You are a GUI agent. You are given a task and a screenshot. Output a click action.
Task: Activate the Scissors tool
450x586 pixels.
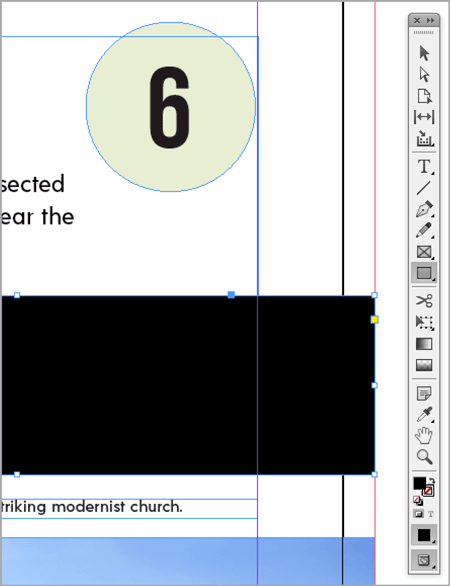point(424,301)
